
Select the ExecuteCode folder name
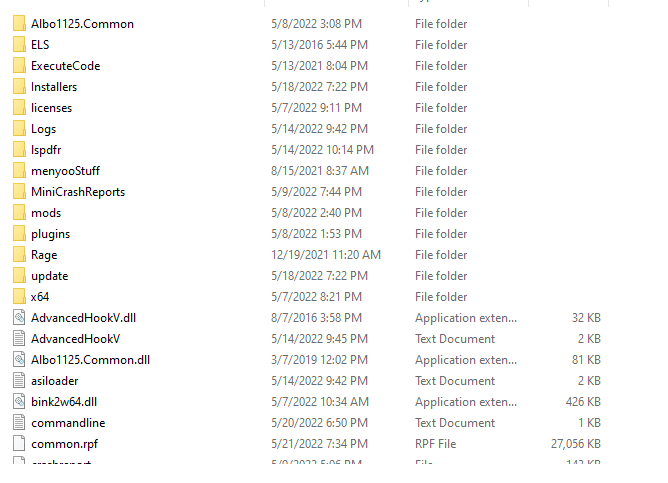(66, 66)
